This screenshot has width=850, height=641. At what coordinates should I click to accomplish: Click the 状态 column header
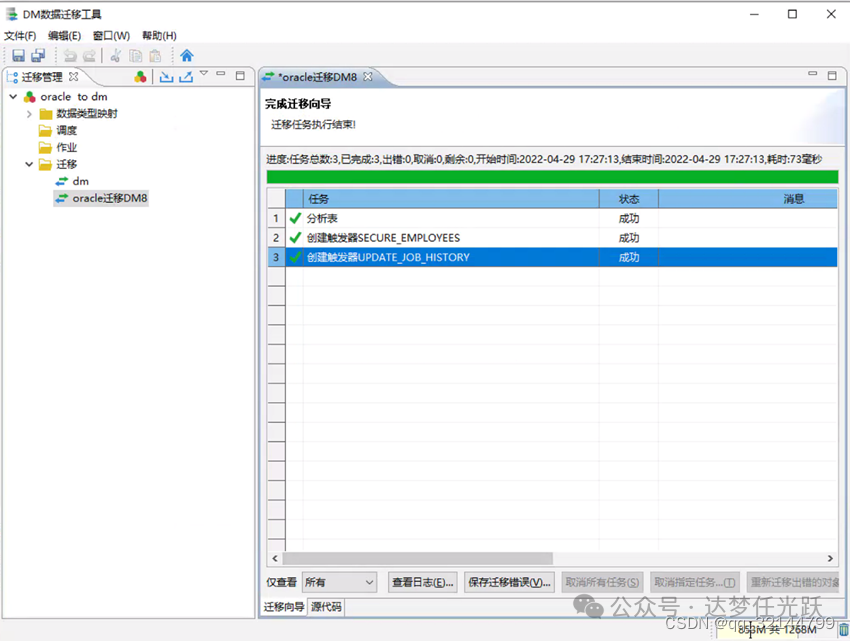[629, 199]
